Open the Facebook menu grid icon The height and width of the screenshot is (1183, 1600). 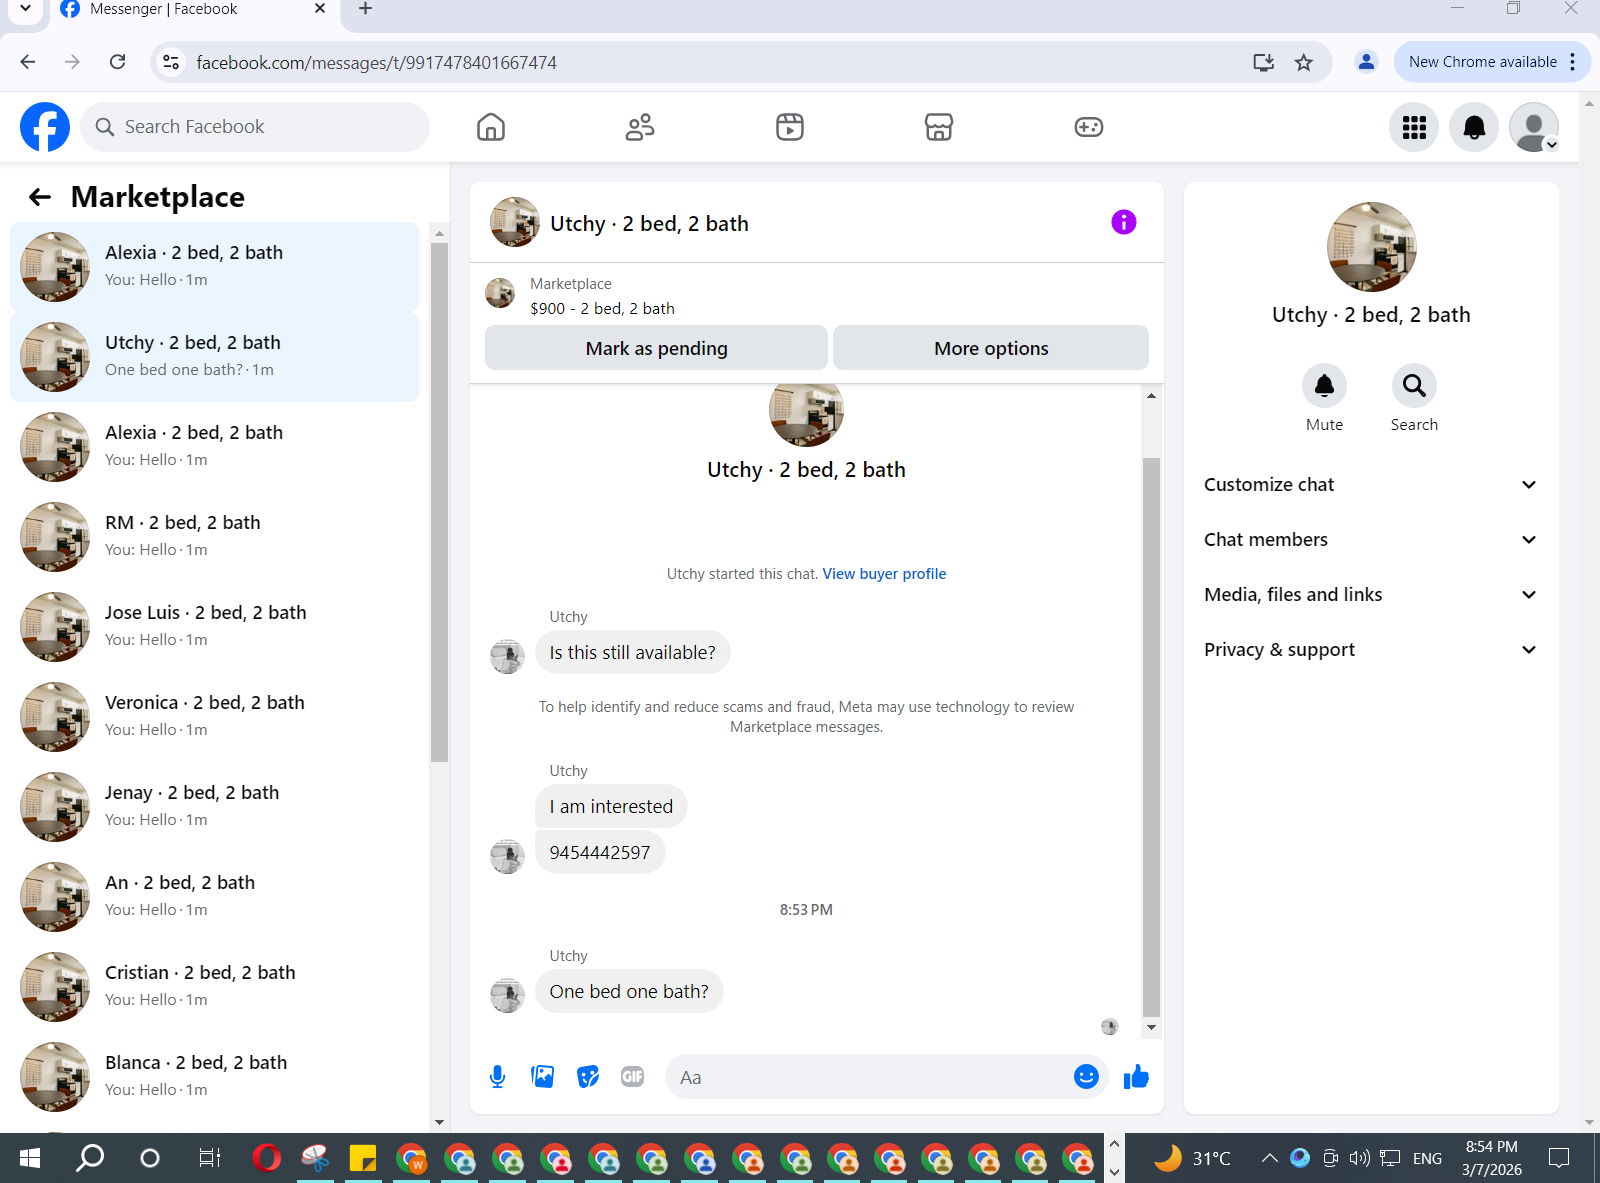[x=1414, y=127]
